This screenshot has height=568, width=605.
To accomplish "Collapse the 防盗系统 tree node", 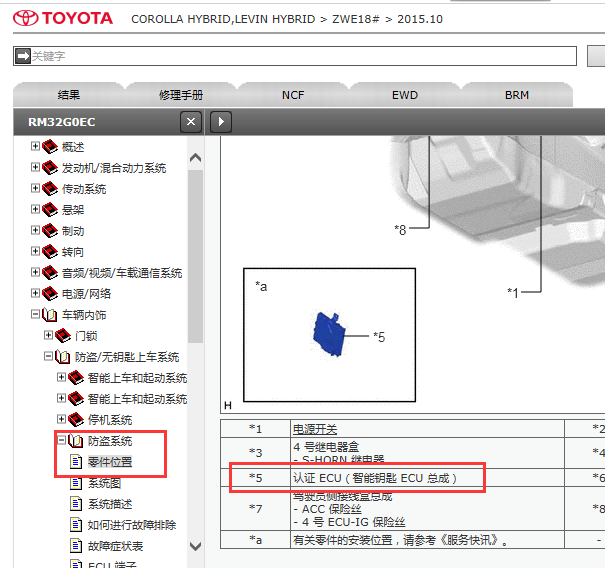I will 61,440.
